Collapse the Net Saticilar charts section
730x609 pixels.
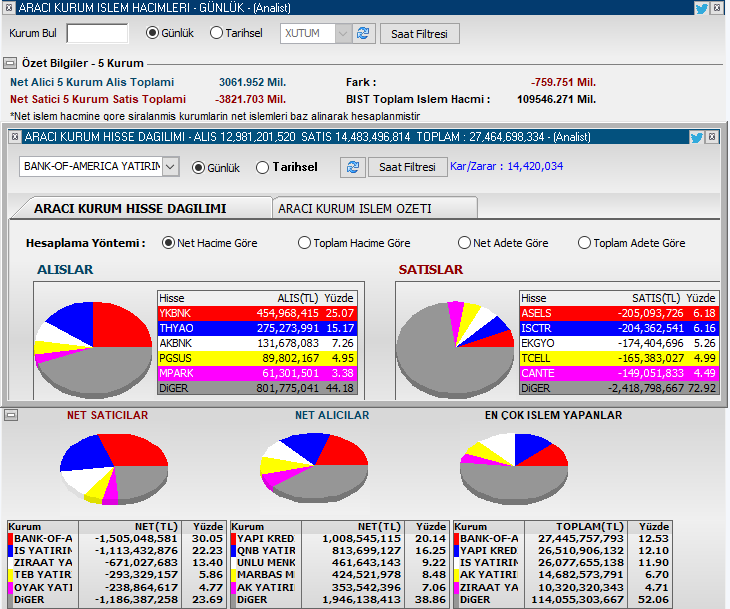11,415
